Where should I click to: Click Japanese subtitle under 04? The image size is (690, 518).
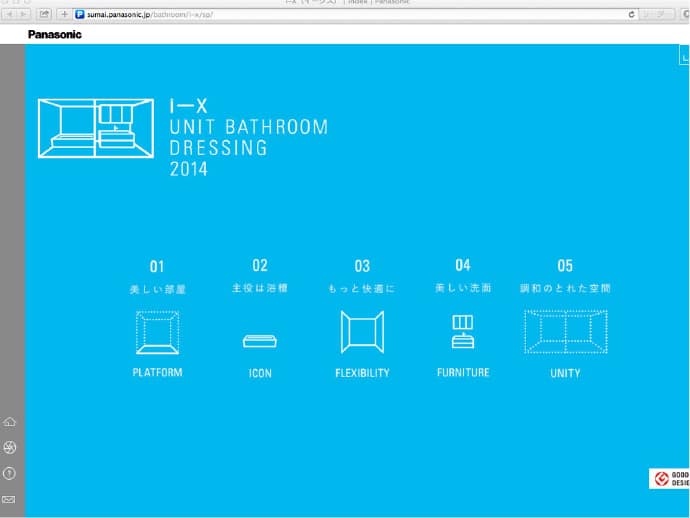(463, 288)
